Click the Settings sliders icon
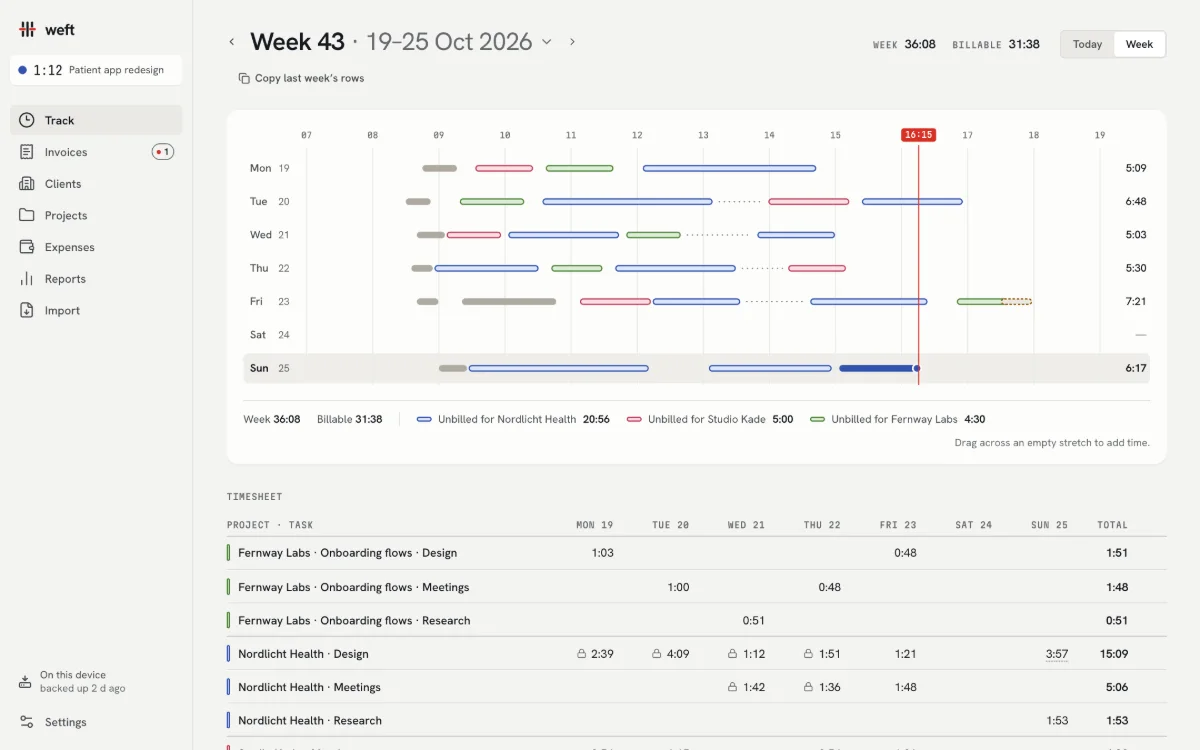Image resolution: width=1200 pixels, height=750 pixels. [27, 722]
